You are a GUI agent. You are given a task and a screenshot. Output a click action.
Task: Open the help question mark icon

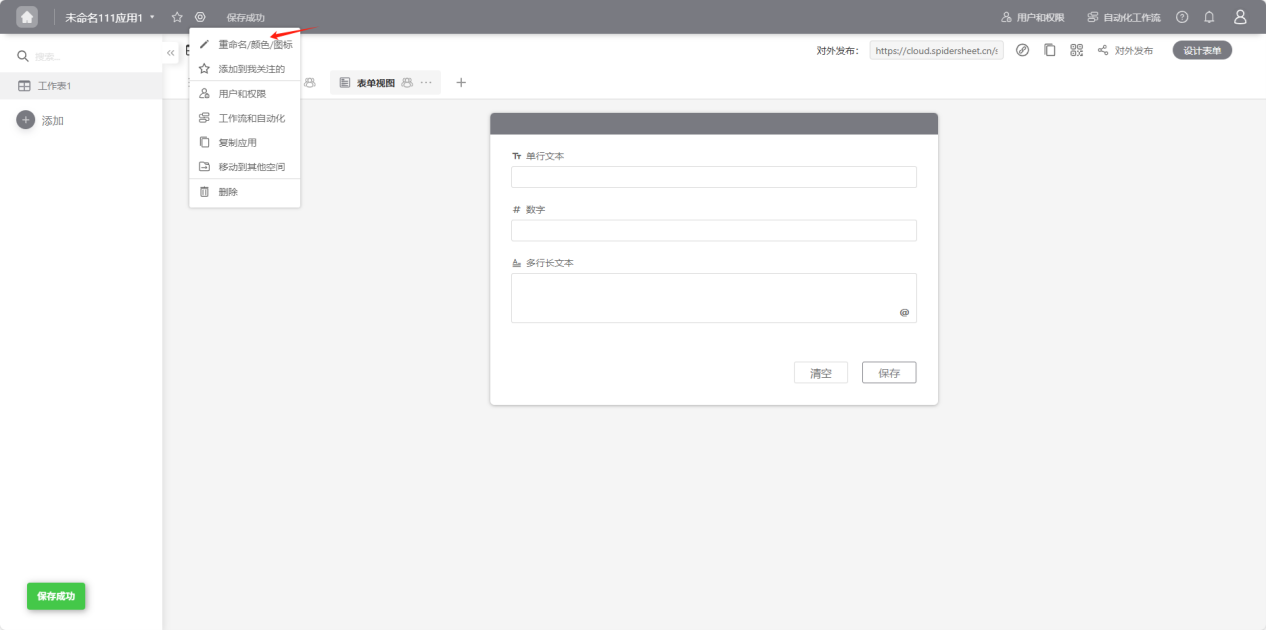pos(1182,17)
